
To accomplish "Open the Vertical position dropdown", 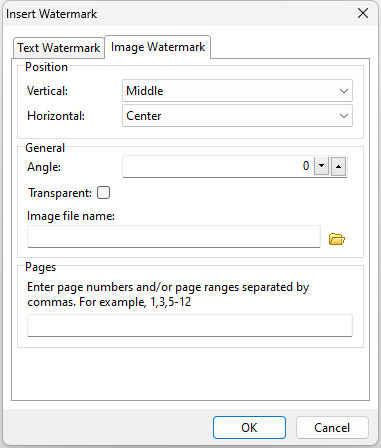I will click(x=237, y=91).
